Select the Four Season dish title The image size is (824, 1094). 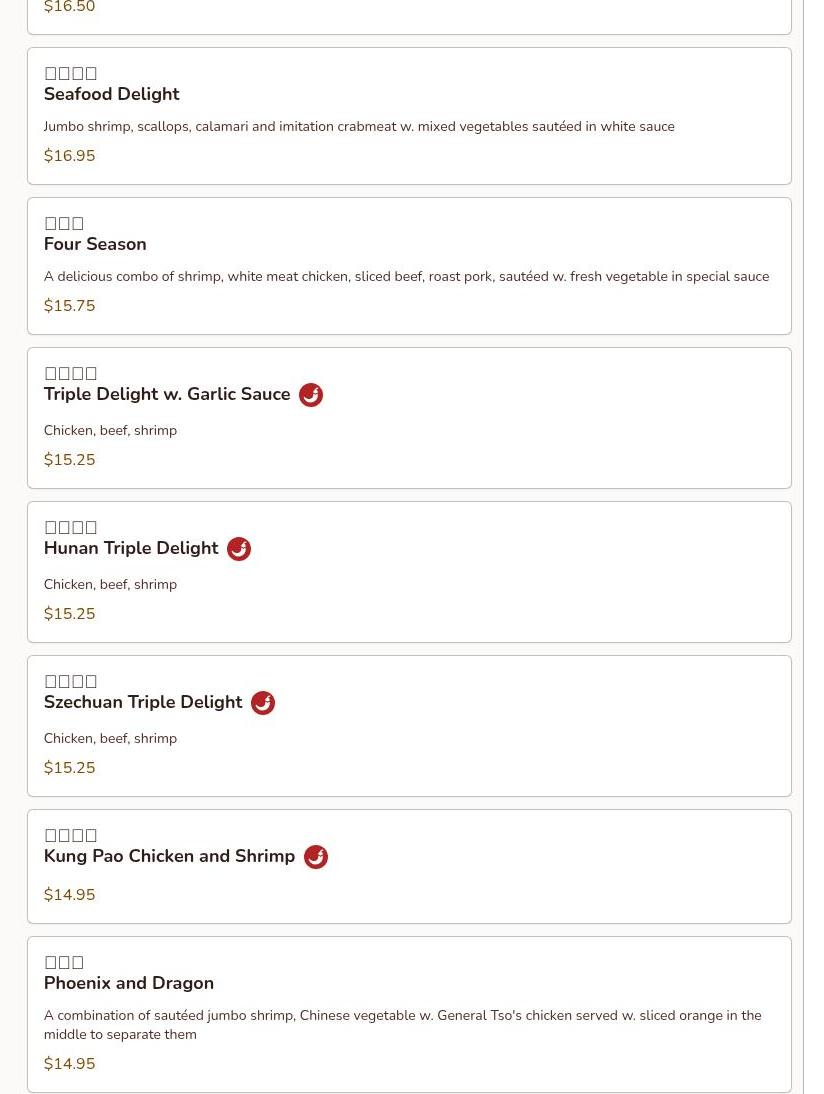tap(95, 244)
